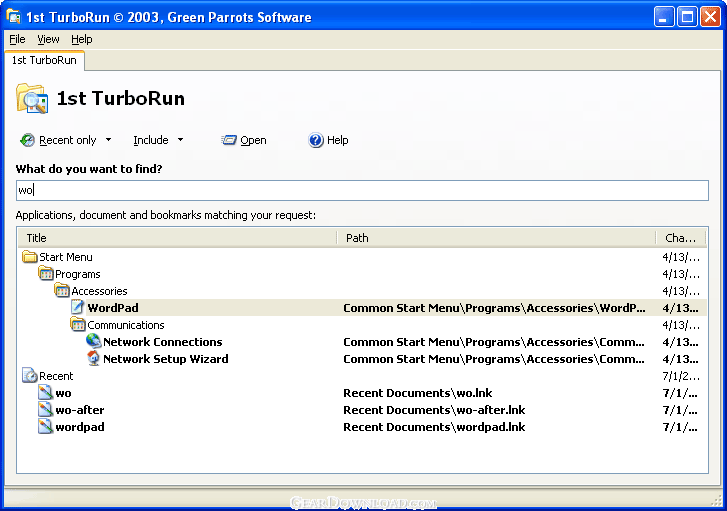Click the WordPad notepad icon
Image resolution: width=727 pixels, height=511 pixels.
(78, 307)
